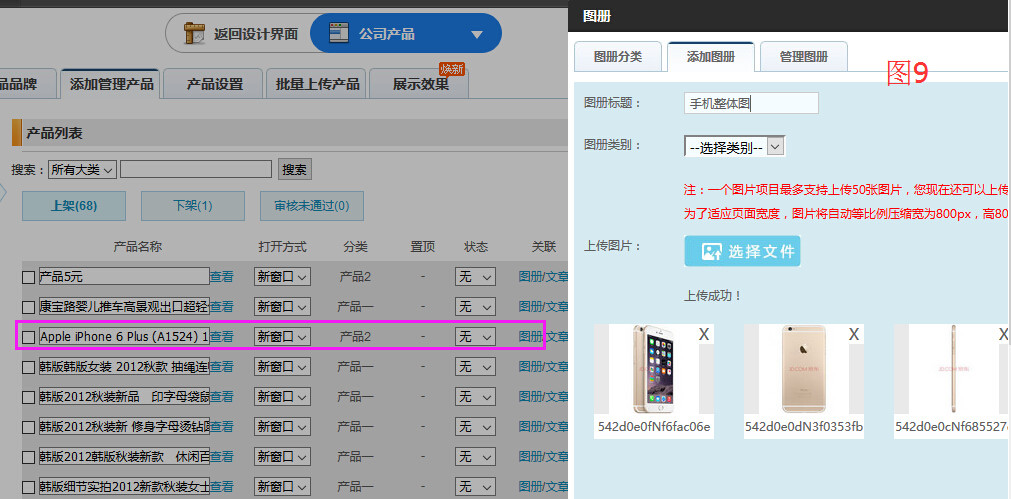Image resolution: width=1011 pixels, height=499 pixels.
Task: Check the 康宝路婴儿推车 product row checkbox
Action: [x=28, y=307]
